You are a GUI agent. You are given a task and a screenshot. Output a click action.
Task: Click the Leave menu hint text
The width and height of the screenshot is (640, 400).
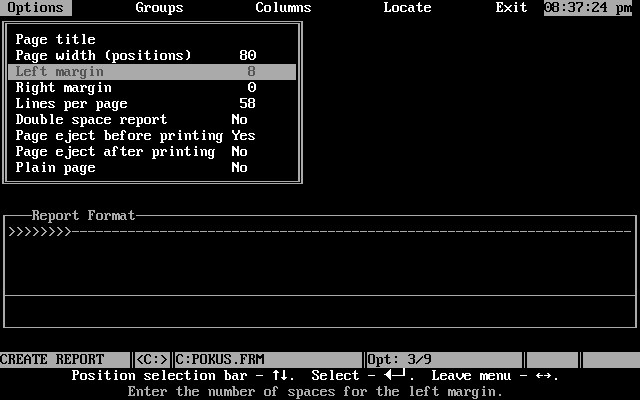[x=495, y=376]
